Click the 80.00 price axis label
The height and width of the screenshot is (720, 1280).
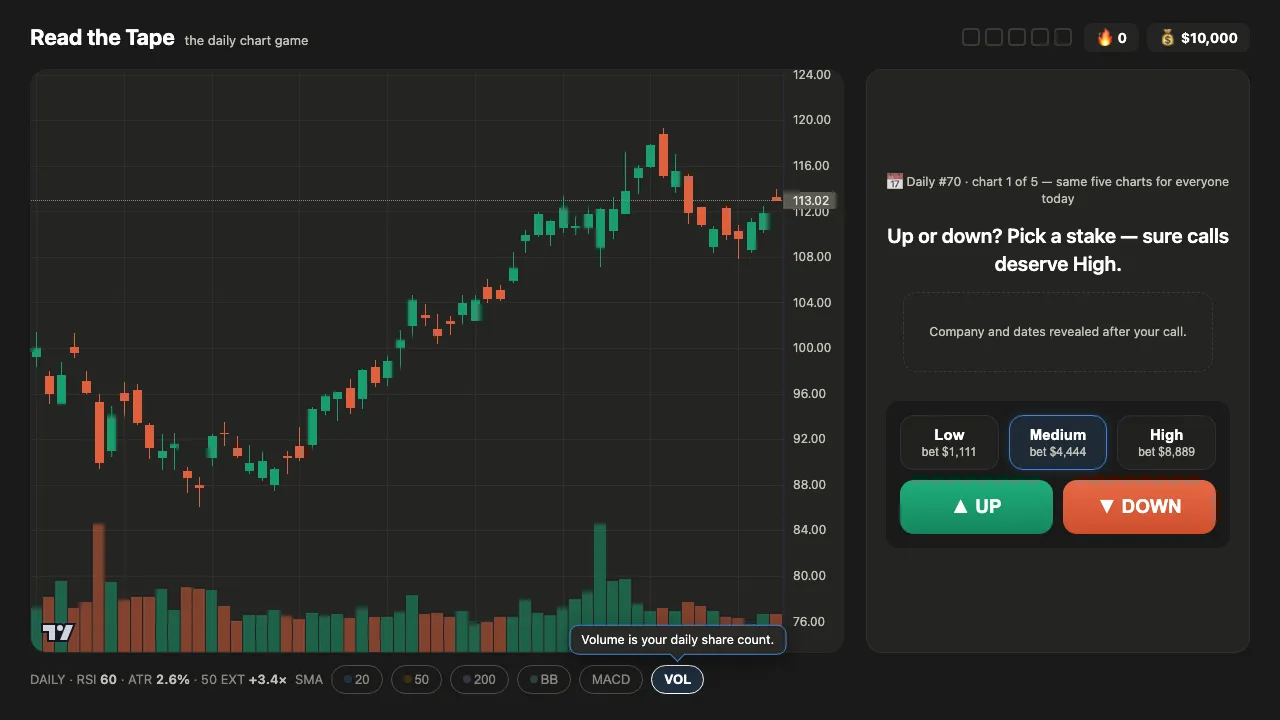[811, 576]
